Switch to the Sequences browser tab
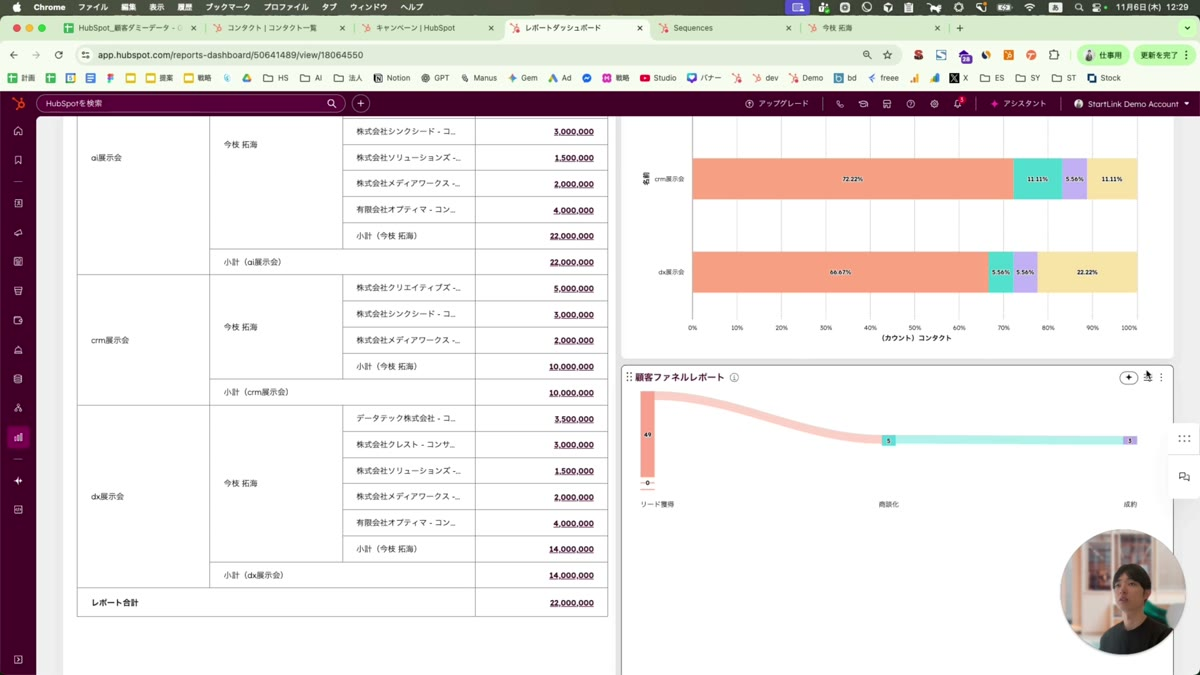 pos(724,28)
